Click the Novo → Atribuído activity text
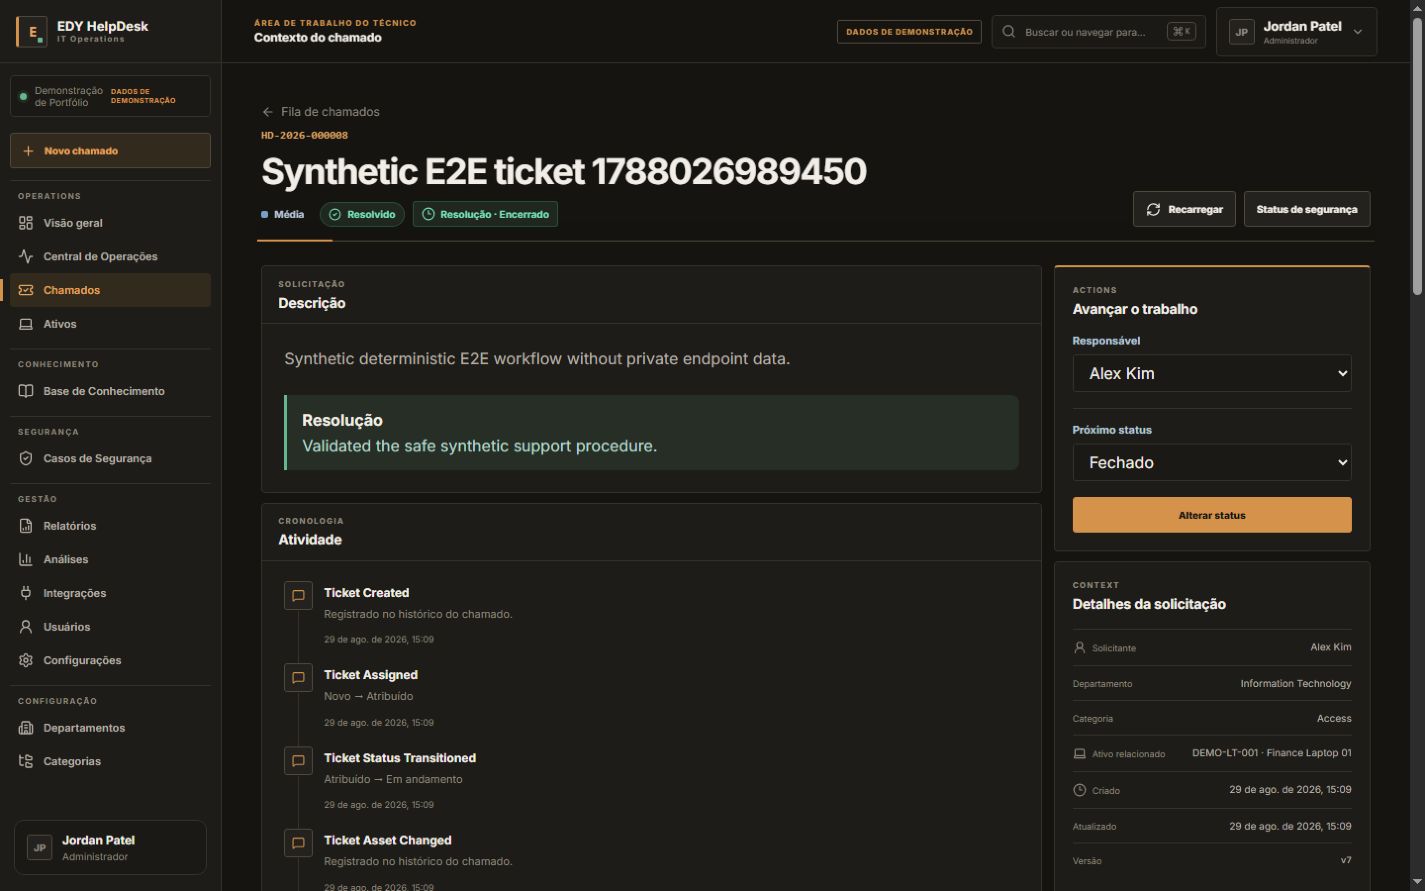This screenshot has height=891, width=1425. (368, 696)
